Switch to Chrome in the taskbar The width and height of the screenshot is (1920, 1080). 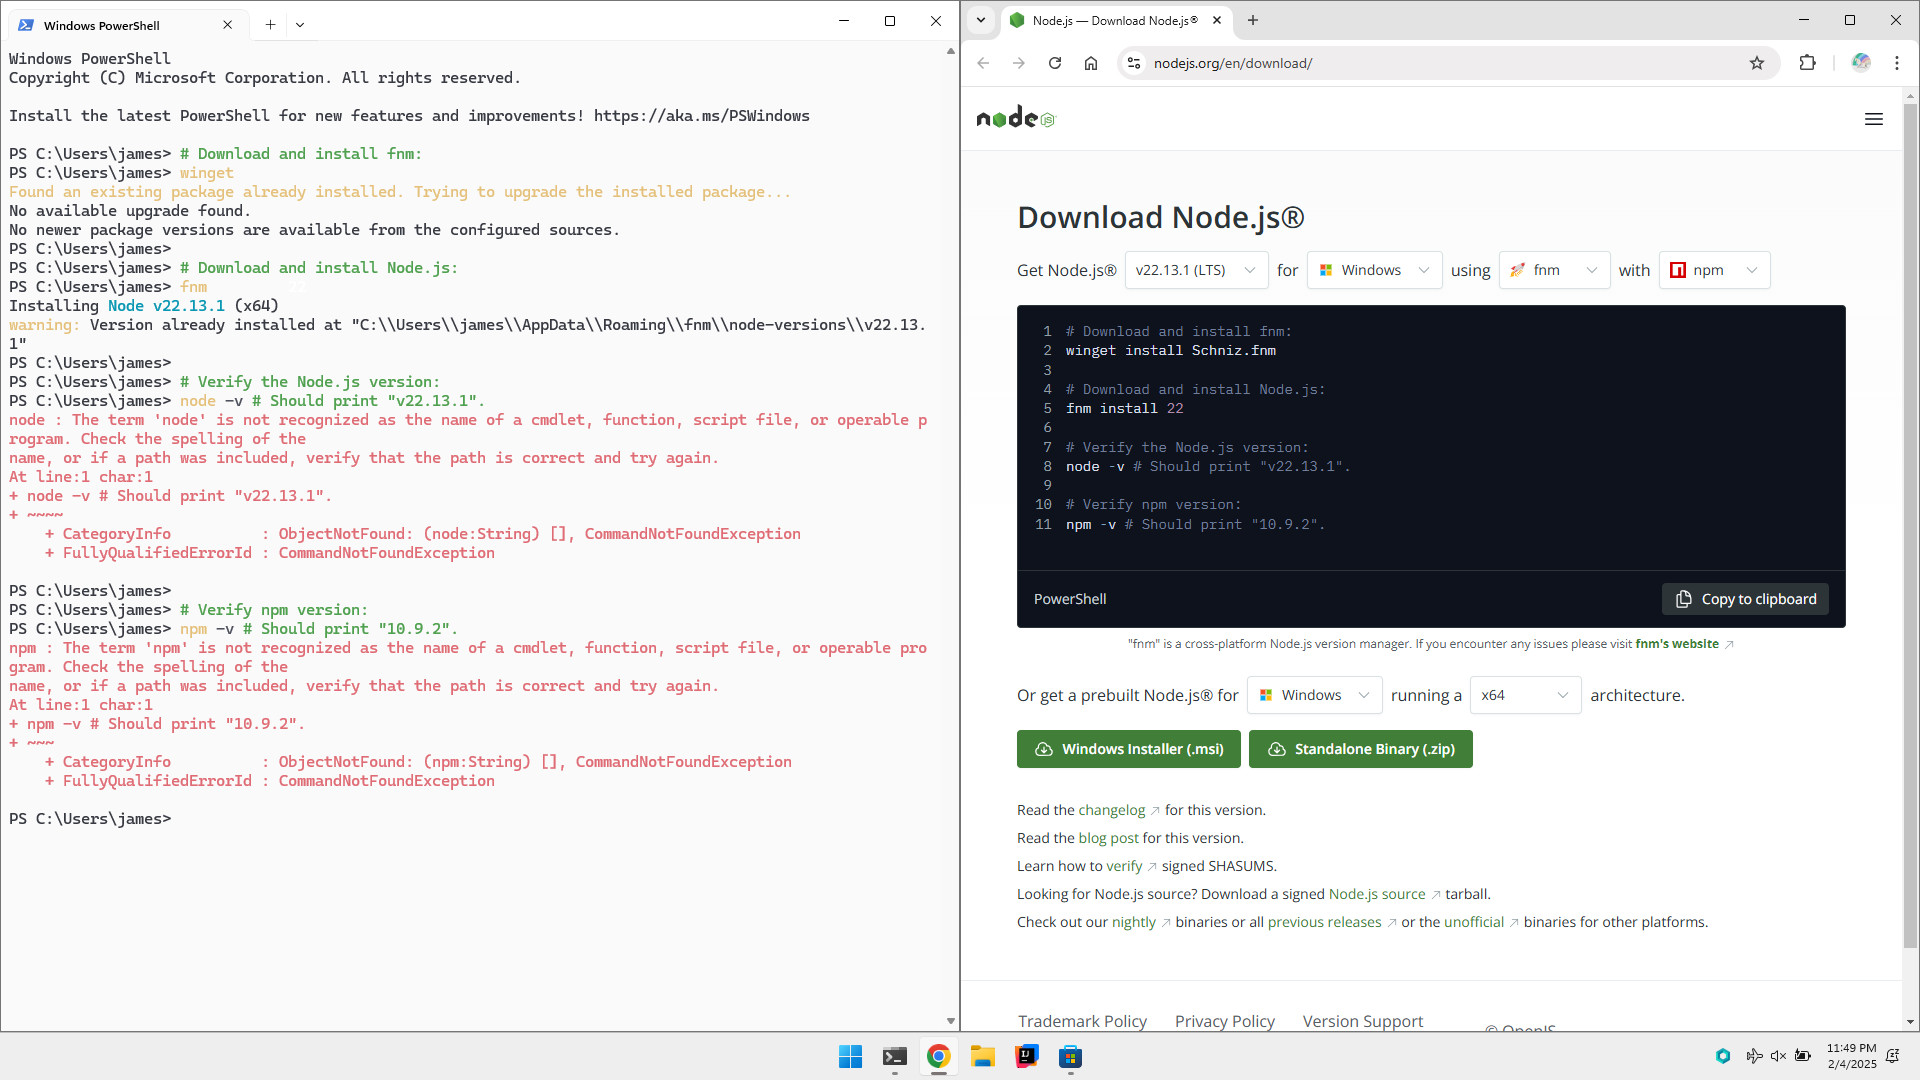click(938, 1056)
